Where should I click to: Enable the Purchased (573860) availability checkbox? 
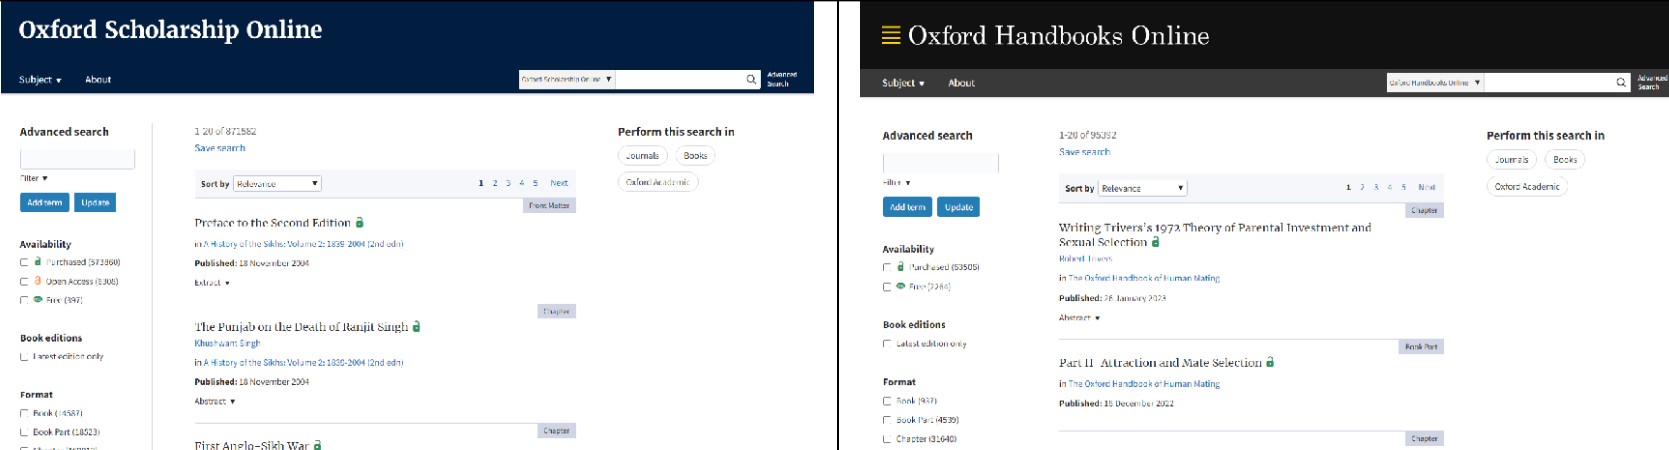[x=24, y=262]
